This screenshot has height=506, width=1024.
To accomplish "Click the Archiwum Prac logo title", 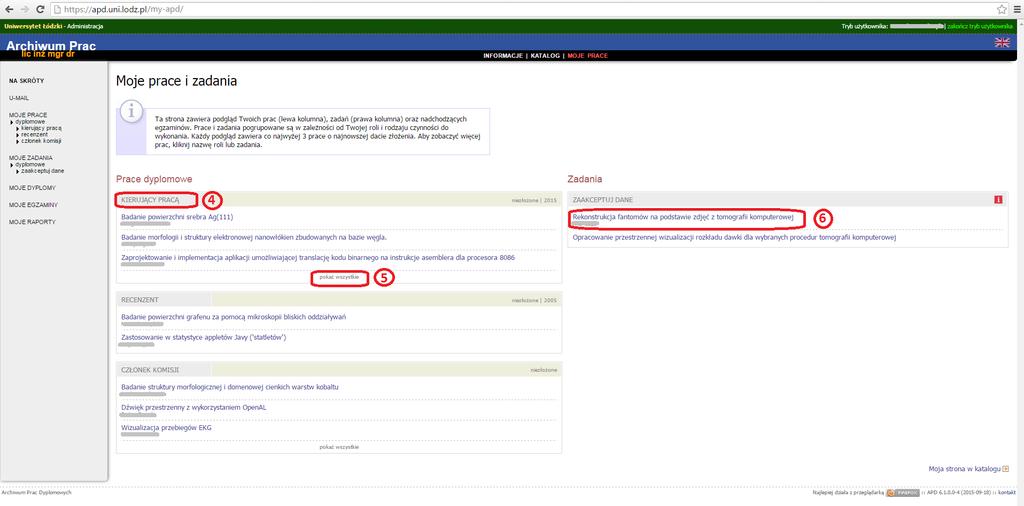I will [x=50, y=46].
